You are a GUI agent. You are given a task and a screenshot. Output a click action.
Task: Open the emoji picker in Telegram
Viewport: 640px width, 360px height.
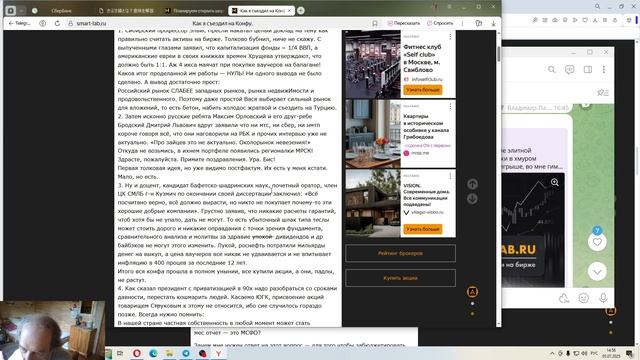584,298
